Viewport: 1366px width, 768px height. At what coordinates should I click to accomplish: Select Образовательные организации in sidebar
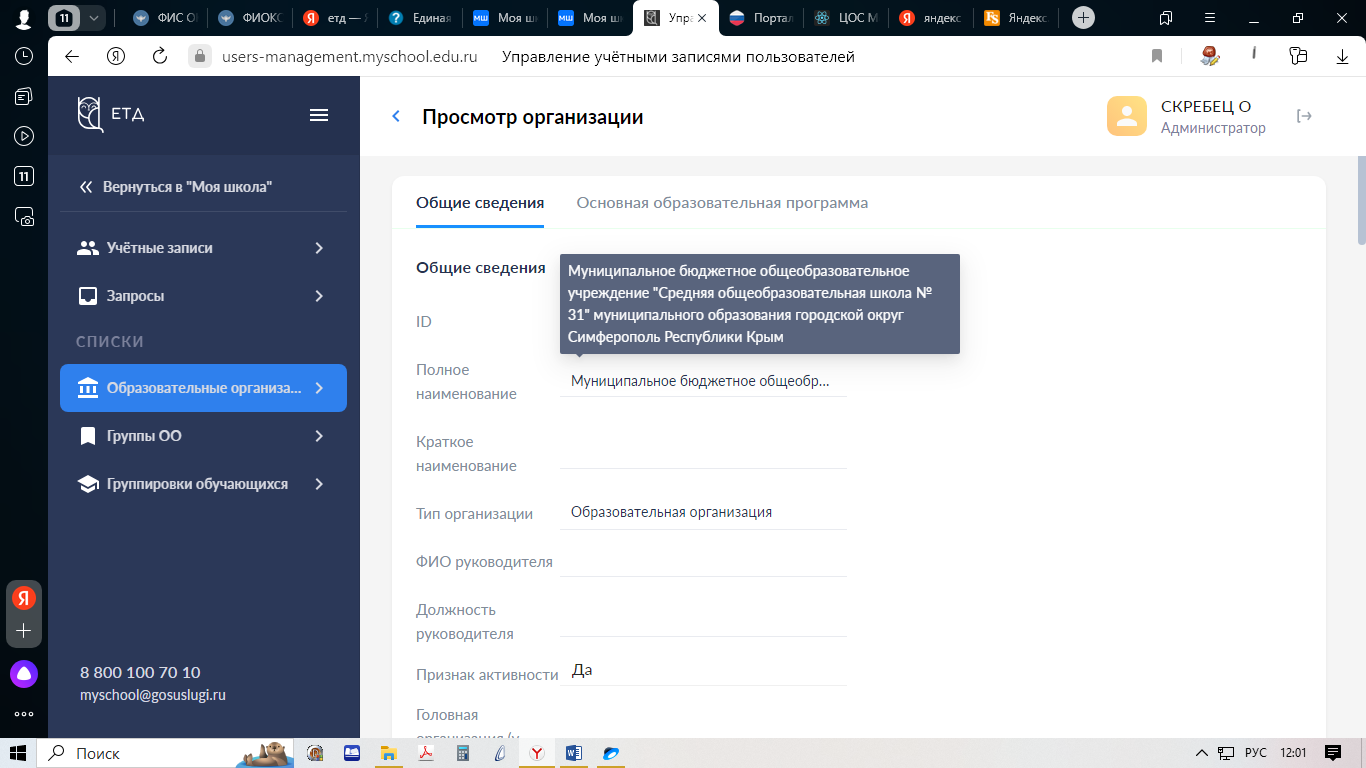tap(203, 388)
